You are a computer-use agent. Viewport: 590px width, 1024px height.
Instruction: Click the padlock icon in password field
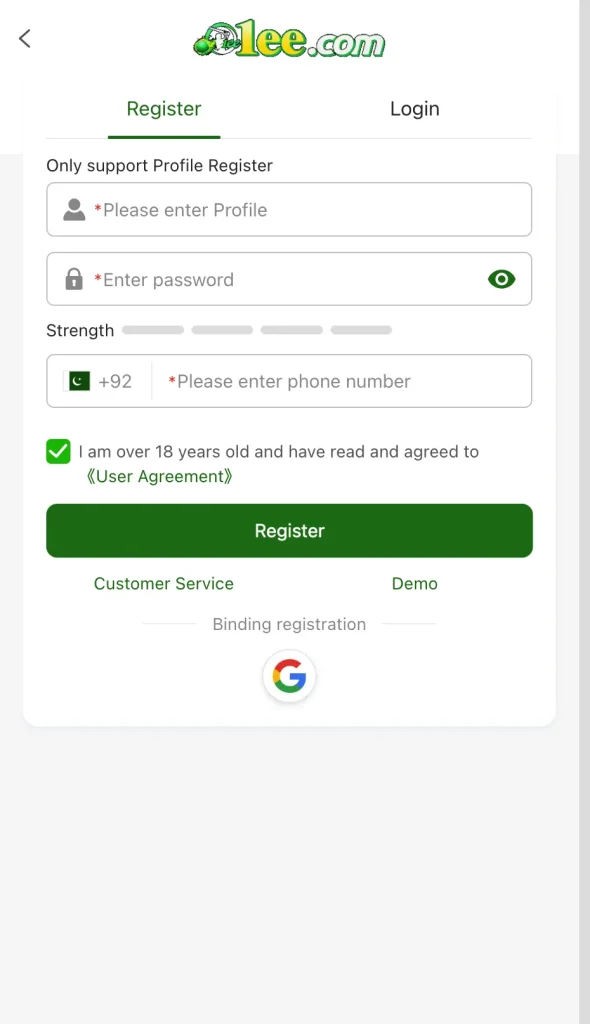pyautogui.click(x=74, y=279)
